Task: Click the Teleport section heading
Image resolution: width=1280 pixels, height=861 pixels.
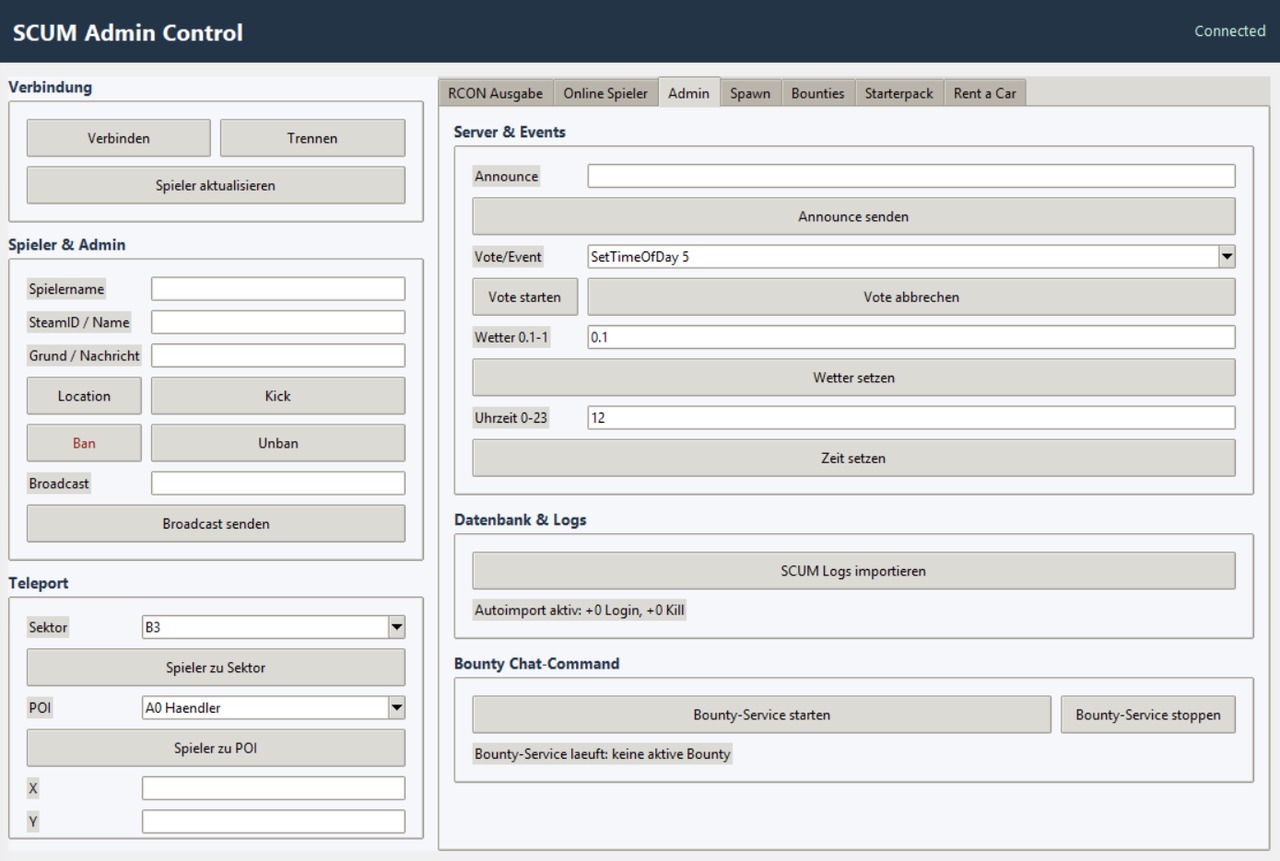Action: tap(38, 583)
